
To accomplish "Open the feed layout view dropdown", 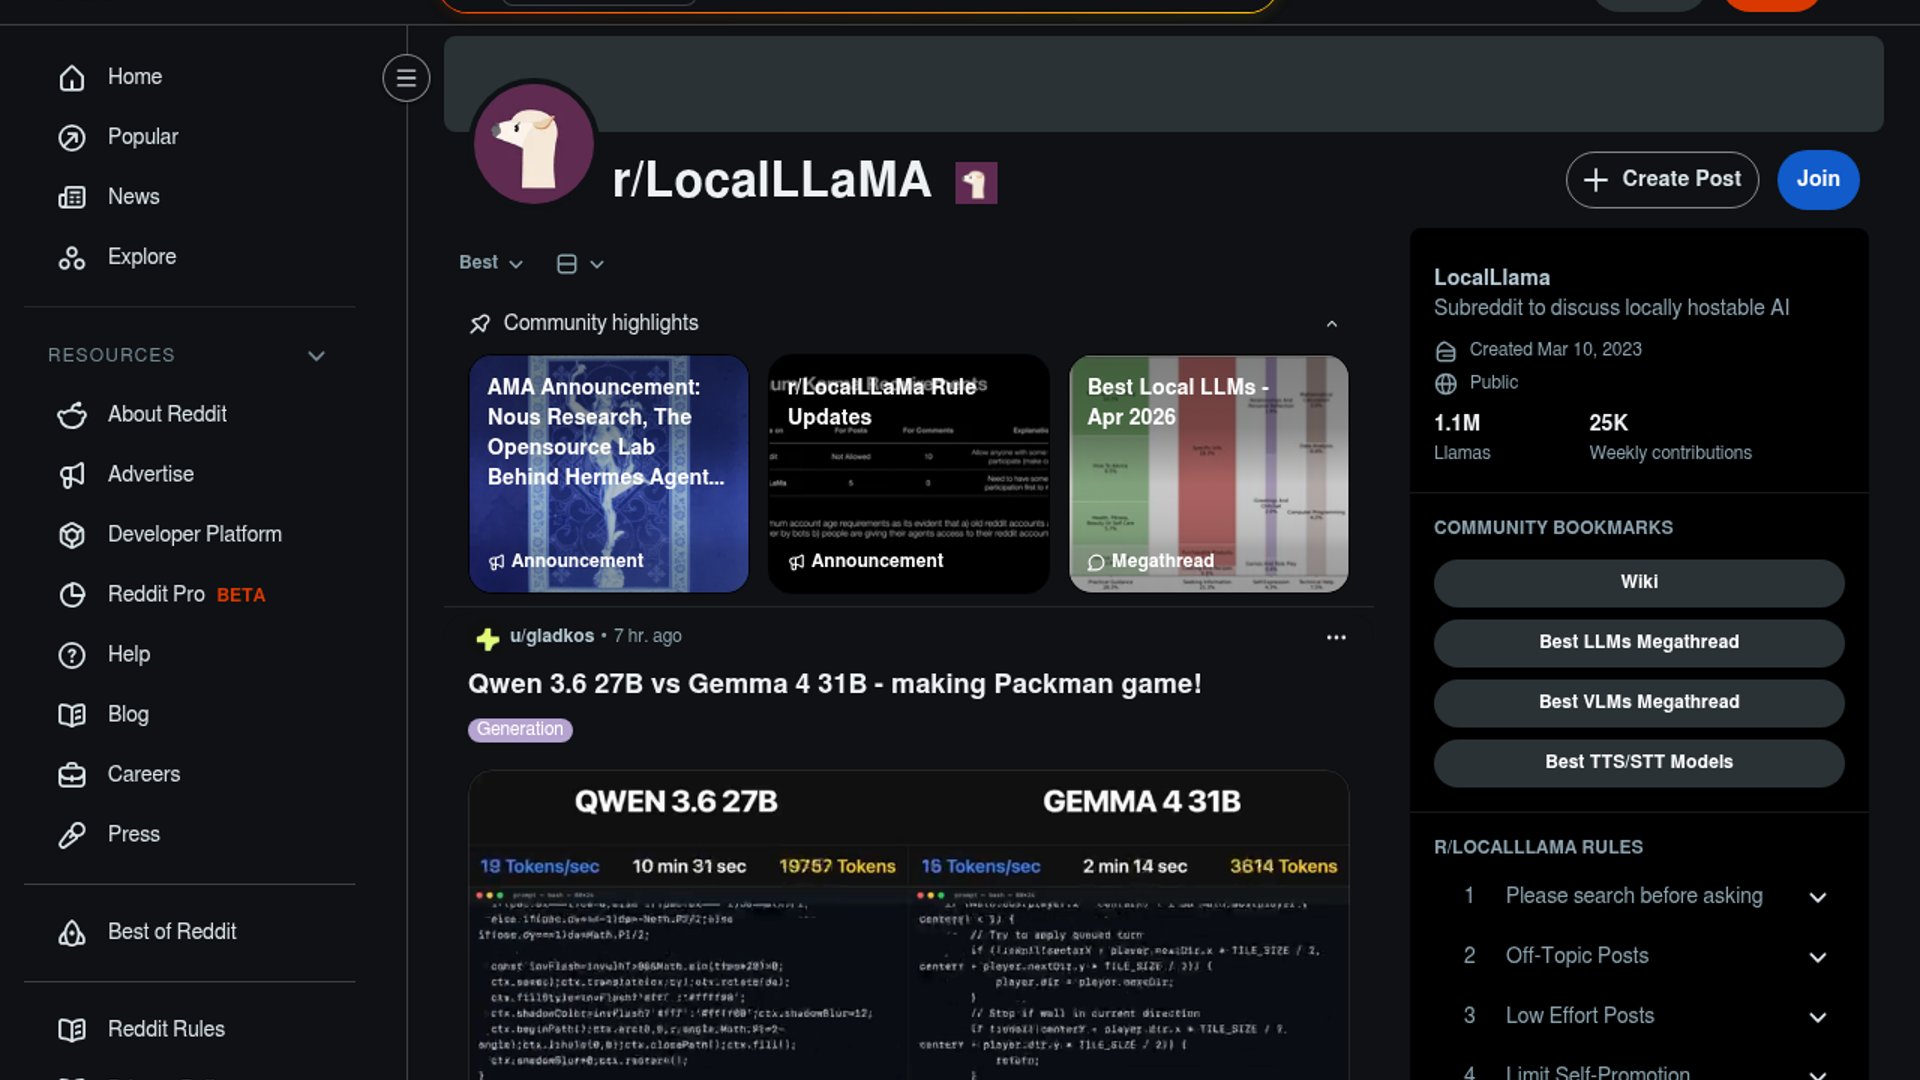I will pyautogui.click(x=580, y=264).
